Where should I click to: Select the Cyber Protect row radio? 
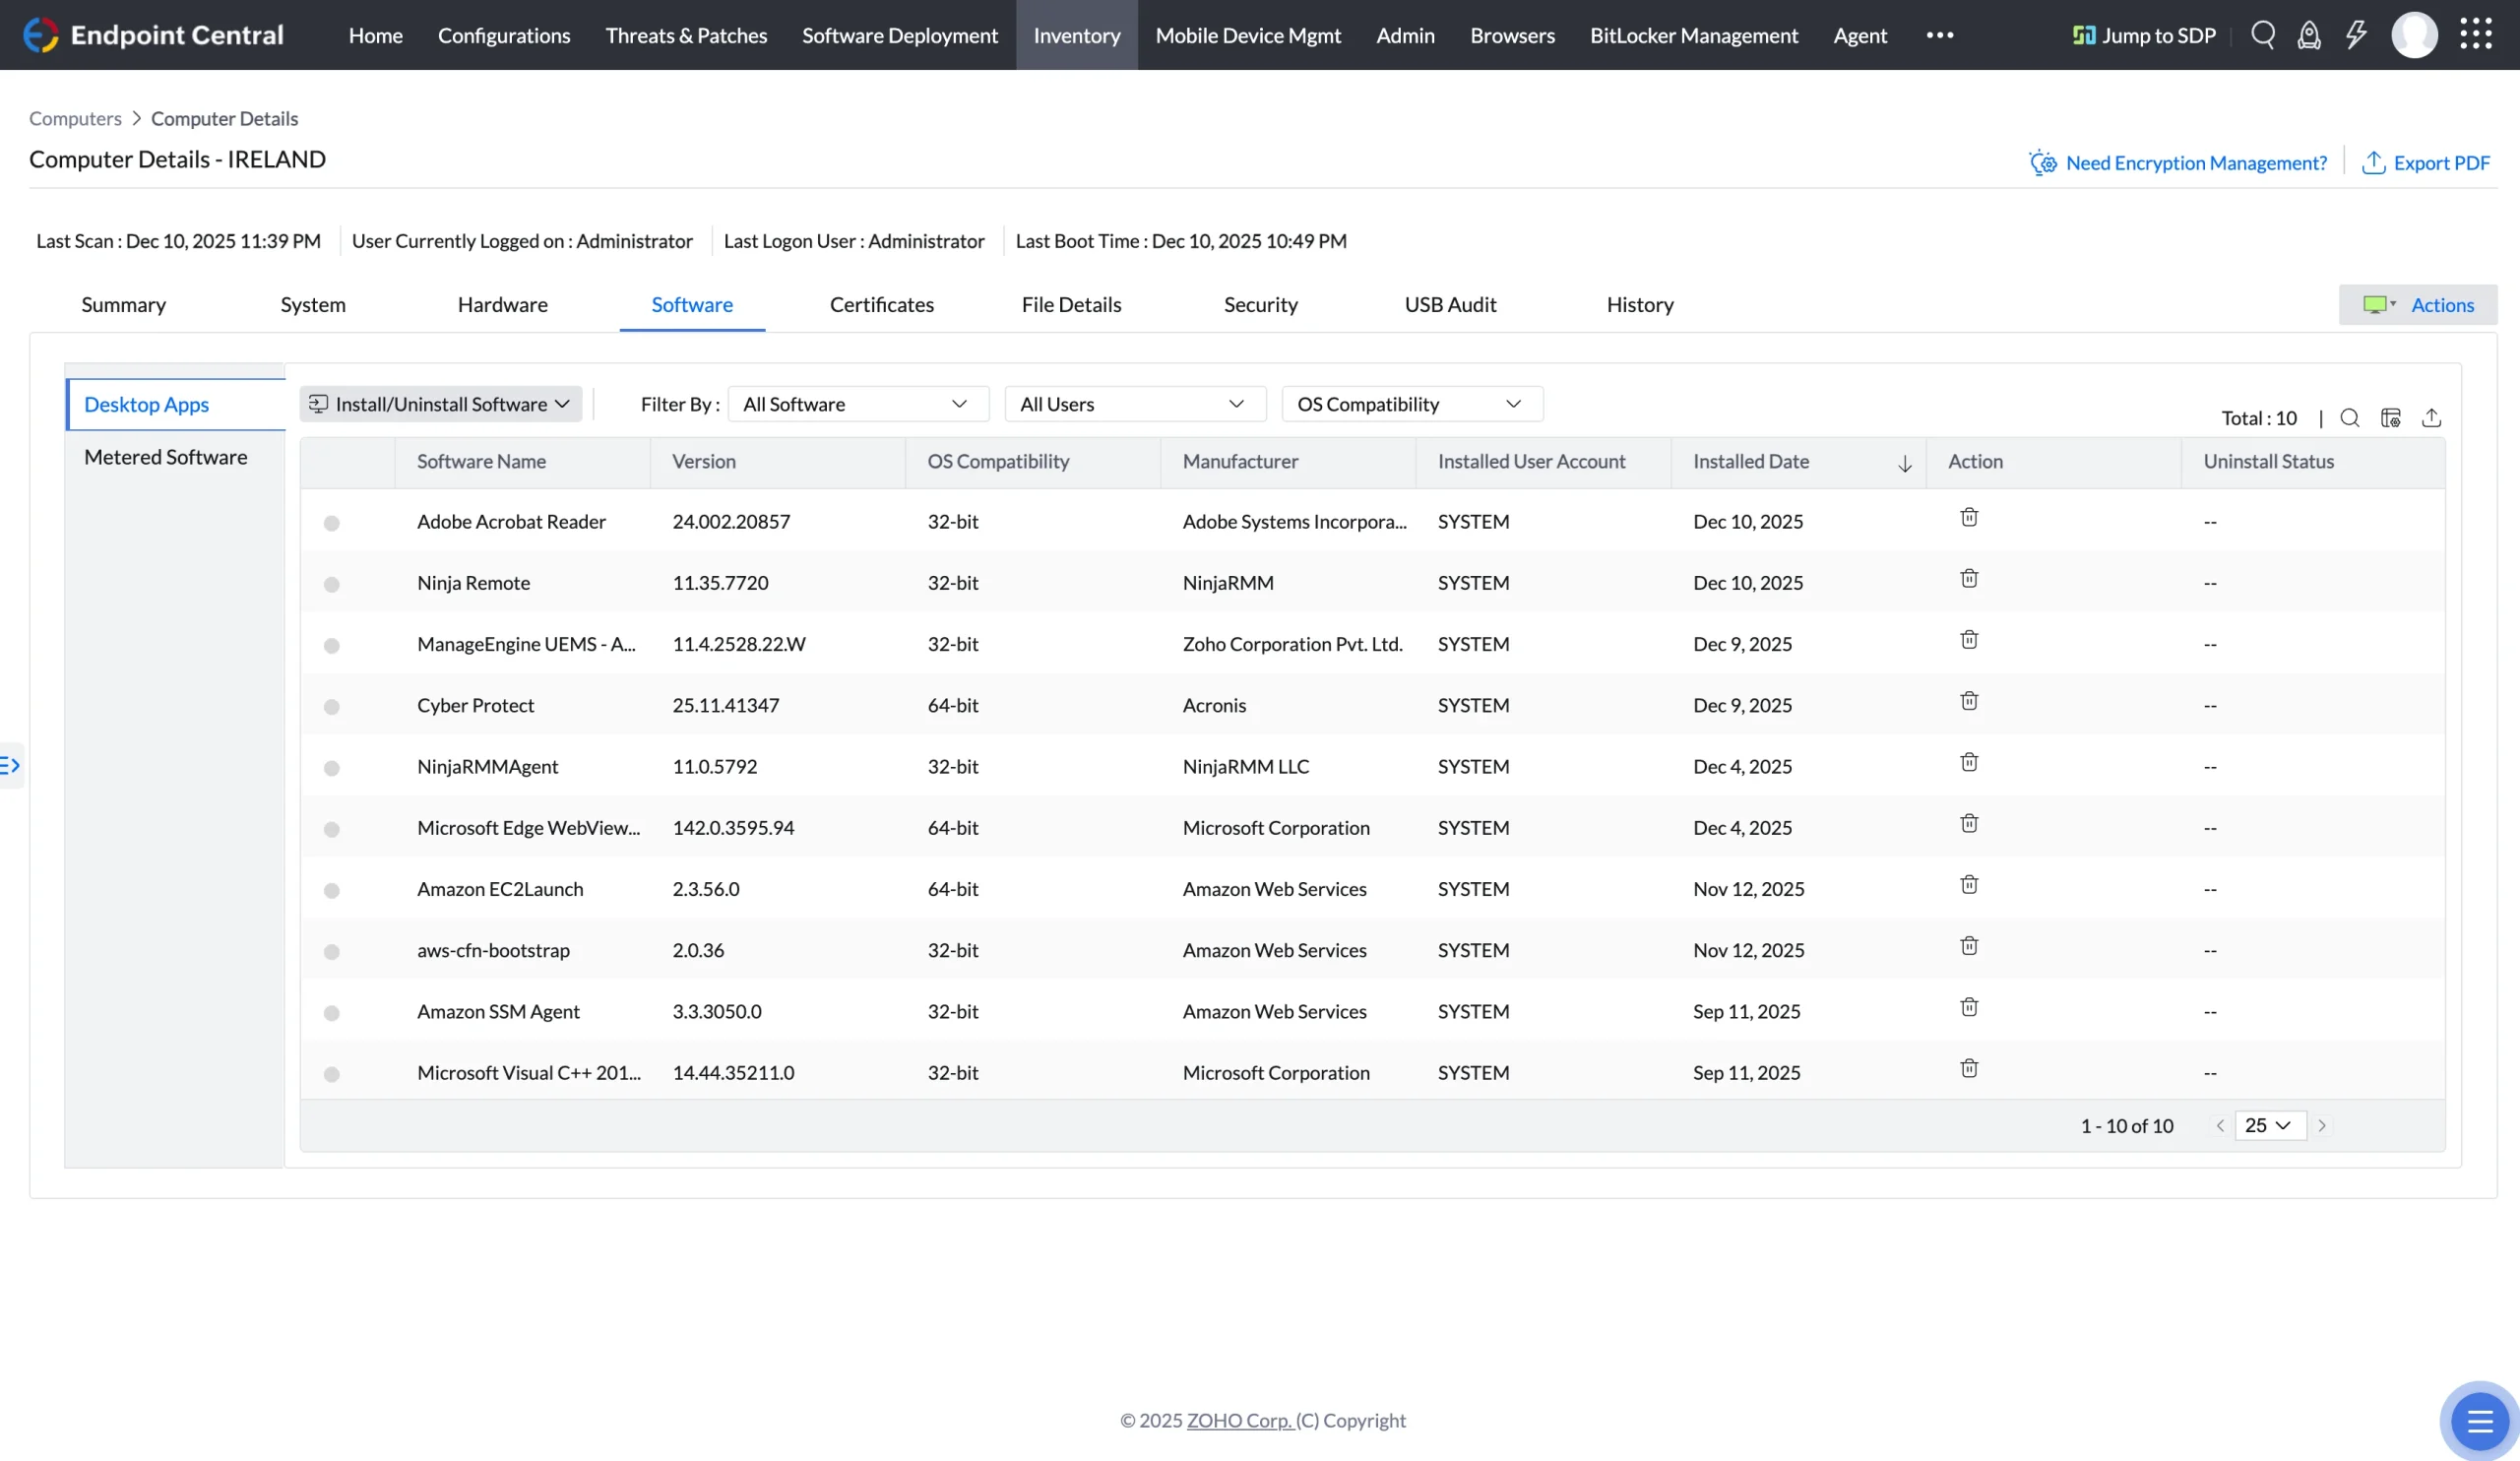[331, 707]
